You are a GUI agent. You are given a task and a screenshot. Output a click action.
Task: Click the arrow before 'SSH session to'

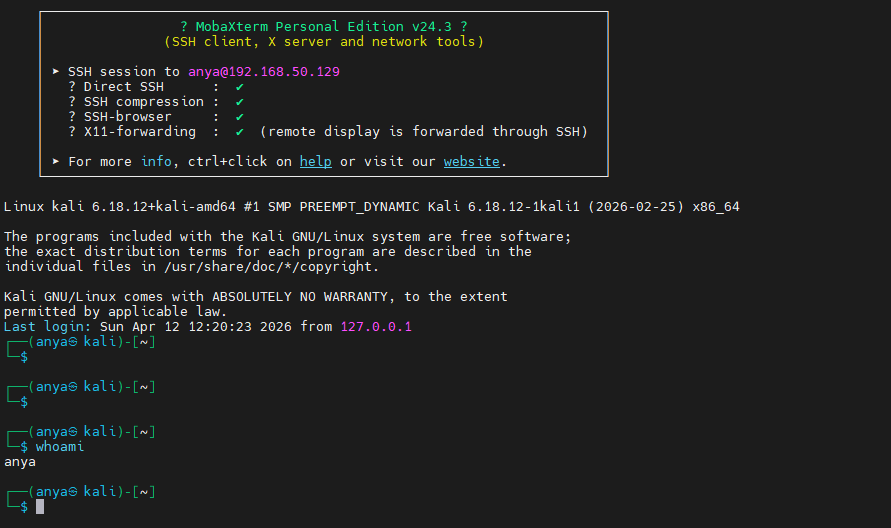tap(56, 72)
